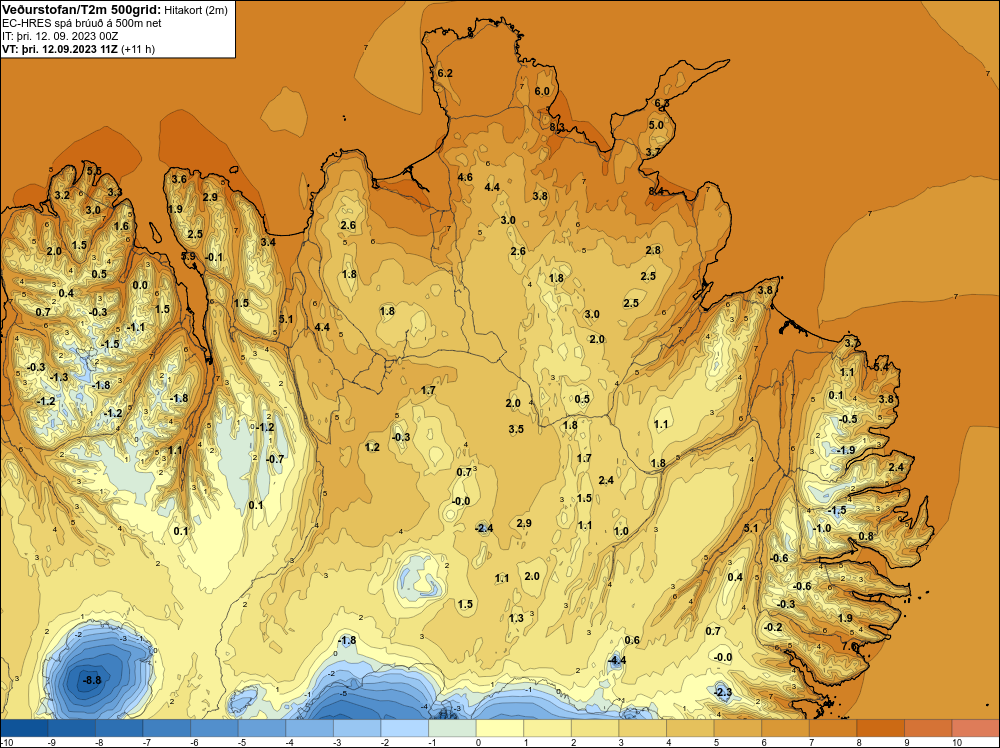
Task: Pick the pale yellow legend swatch between 0 and 1
Action: 499,728
